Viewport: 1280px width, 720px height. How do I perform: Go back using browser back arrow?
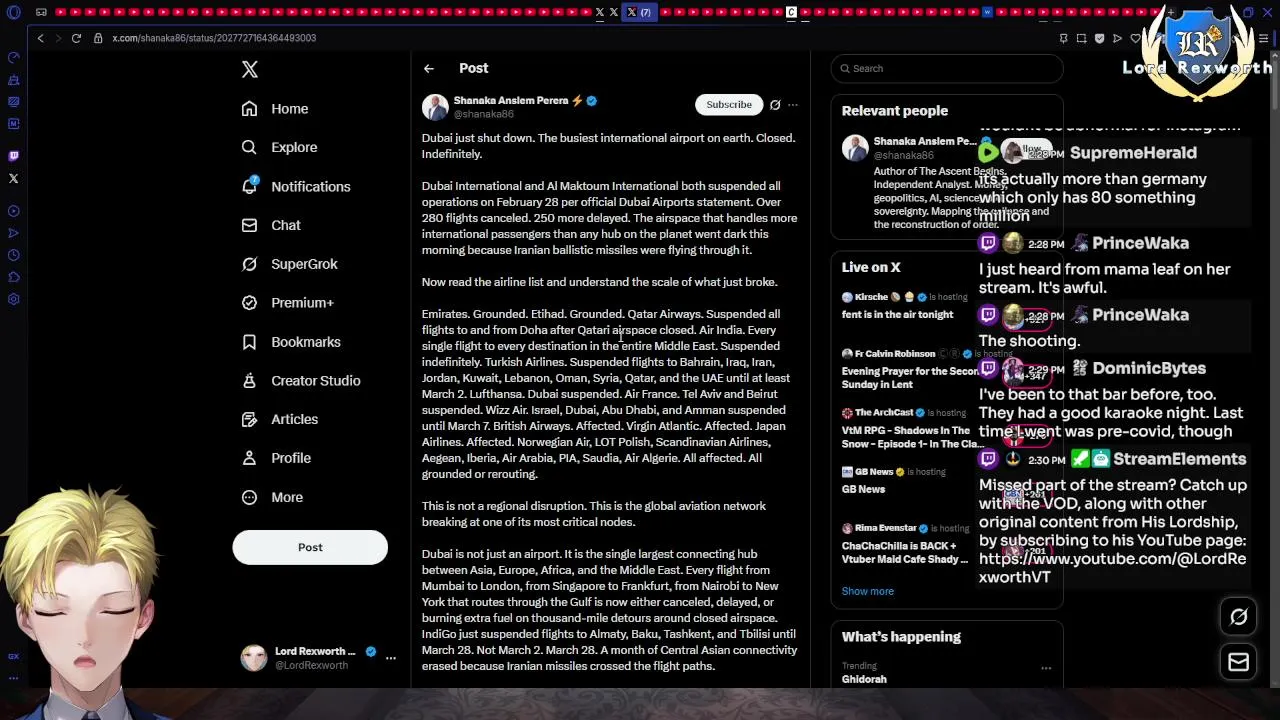(x=40, y=38)
